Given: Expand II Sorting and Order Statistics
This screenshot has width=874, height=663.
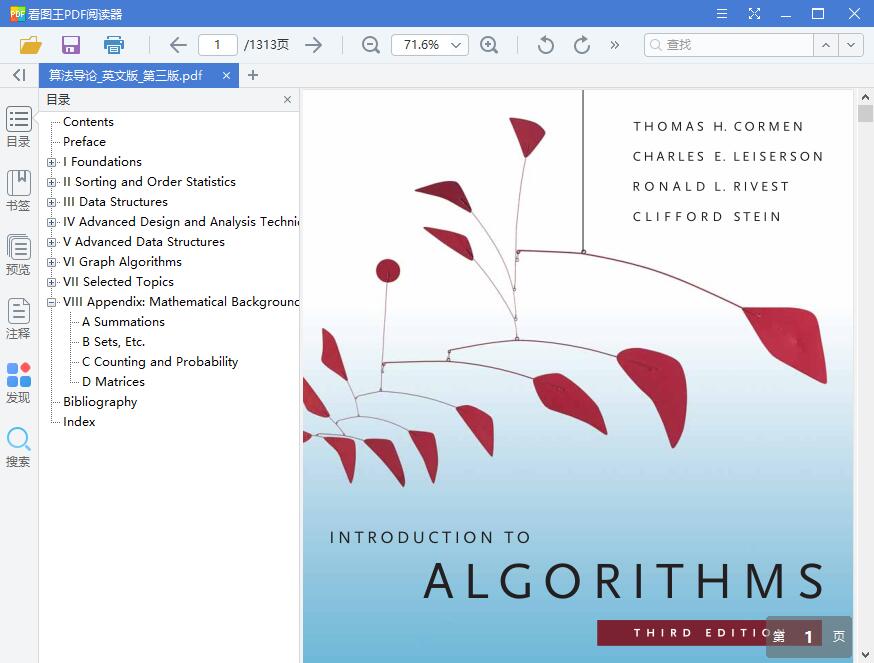Looking at the screenshot, I should (x=51, y=182).
